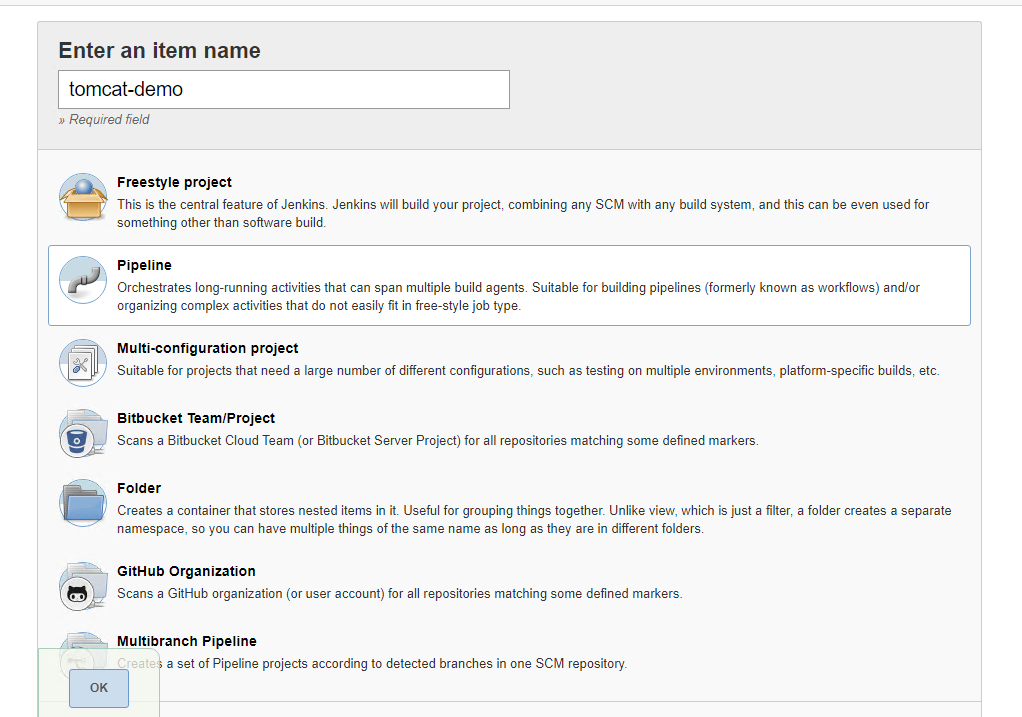Select Bitbucket Team/Project title
The image size is (1022, 717).
196,418
